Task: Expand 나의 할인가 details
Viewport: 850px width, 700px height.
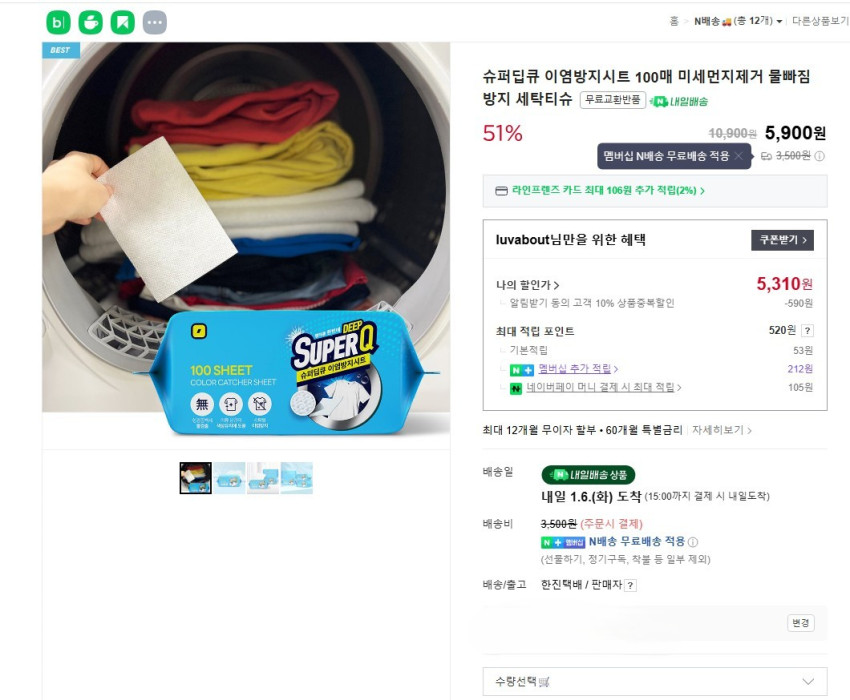Action: [x=528, y=285]
